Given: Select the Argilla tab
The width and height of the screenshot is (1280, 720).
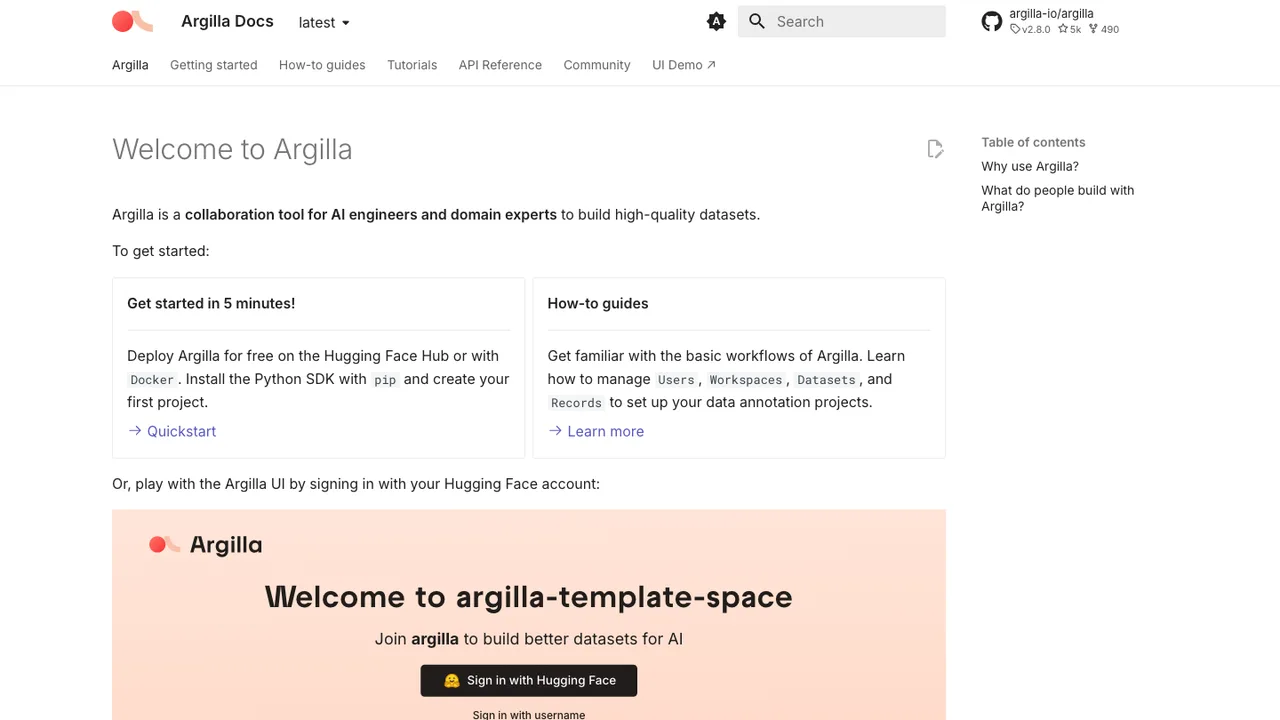Looking at the screenshot, I should coord(130,65).
